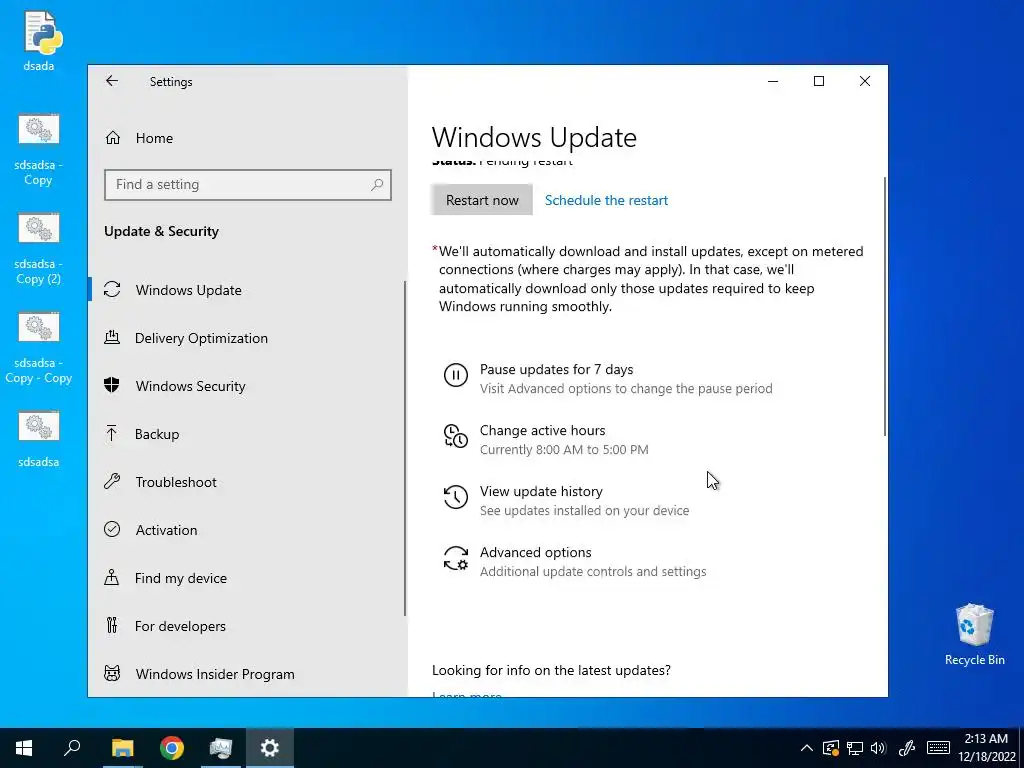Click the Windows Update refresh icon
1024x768 pixels.
tap(112, 289)
